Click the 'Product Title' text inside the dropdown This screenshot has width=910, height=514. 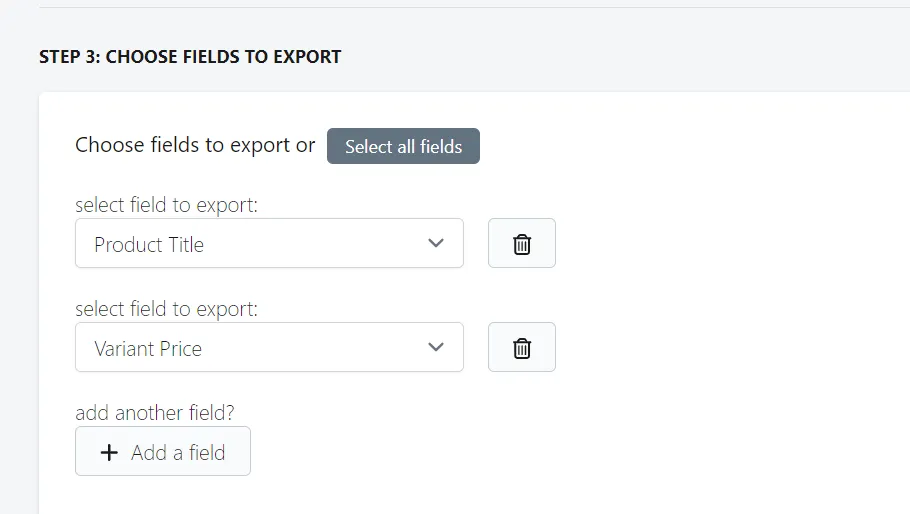149,244
